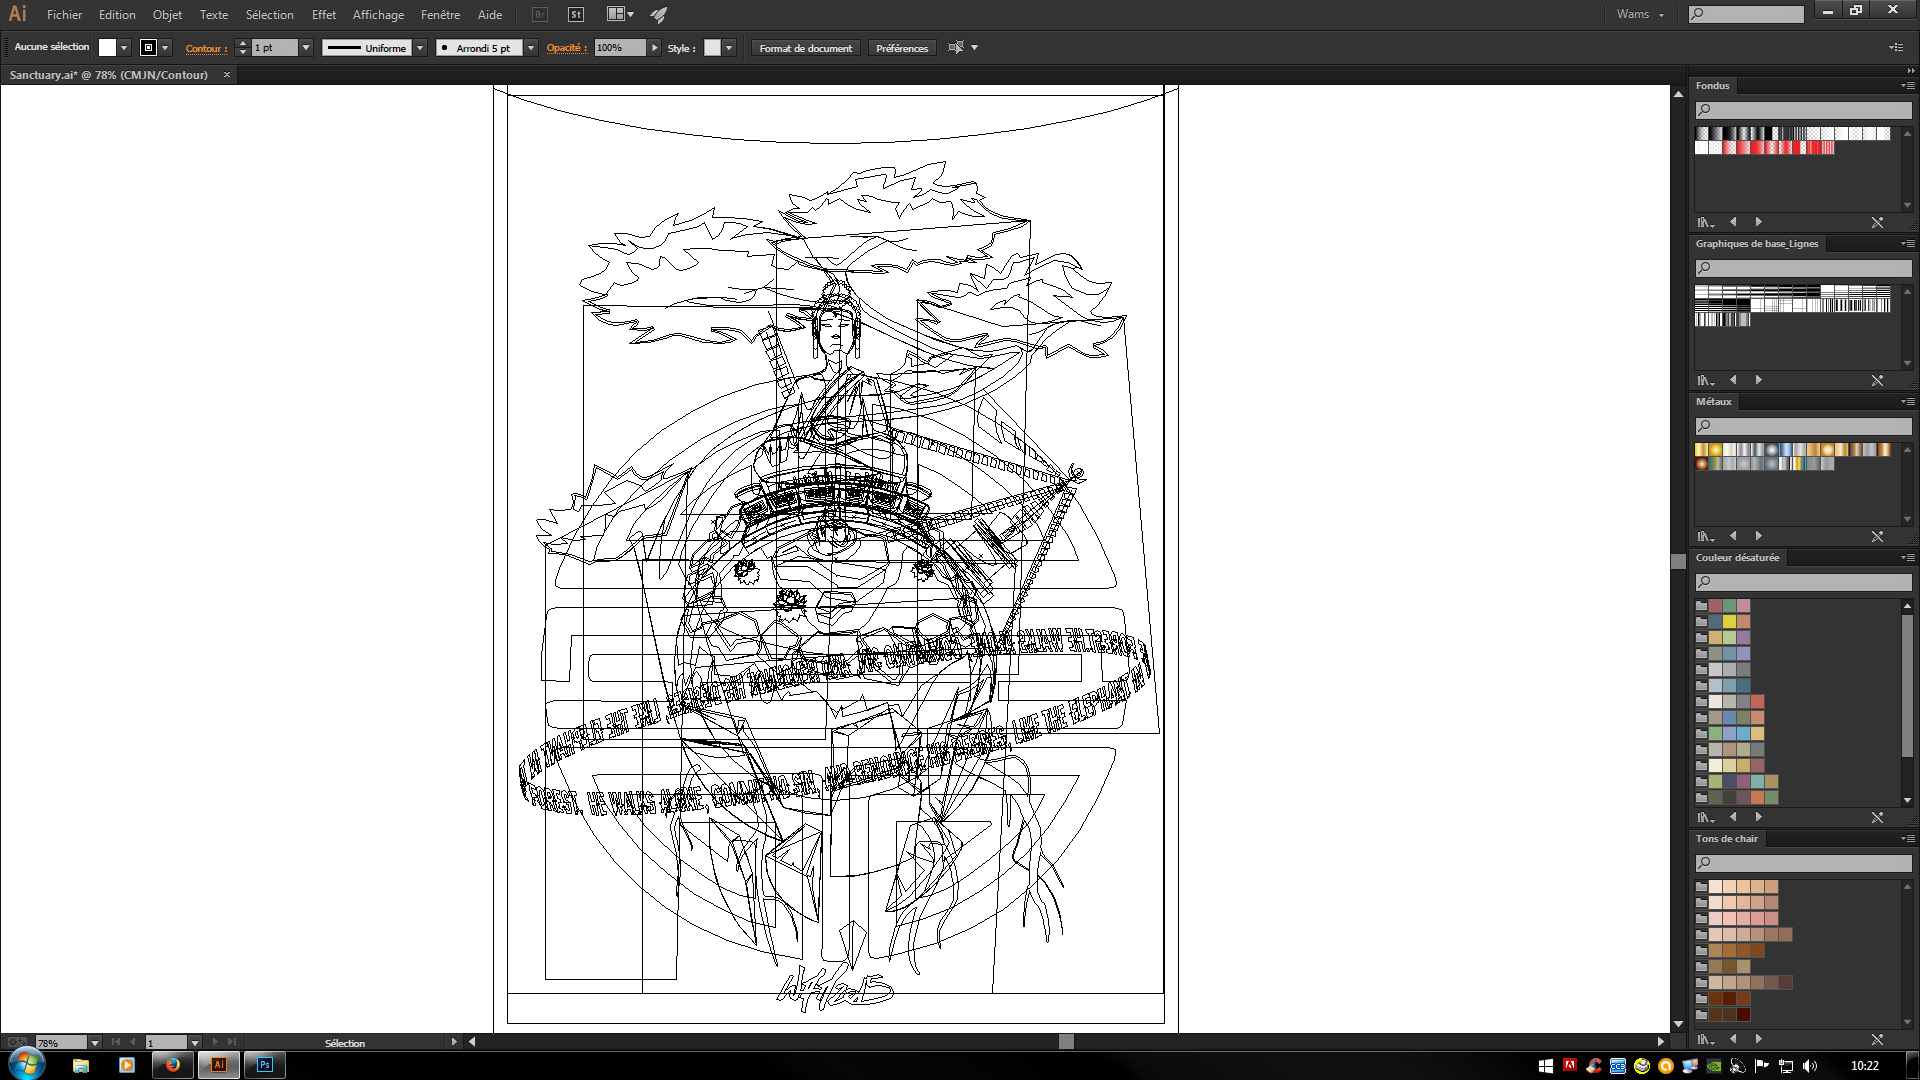Click the align to selection icon in control bar
The image size is (1920, 1080).
[x=956, y=48]
